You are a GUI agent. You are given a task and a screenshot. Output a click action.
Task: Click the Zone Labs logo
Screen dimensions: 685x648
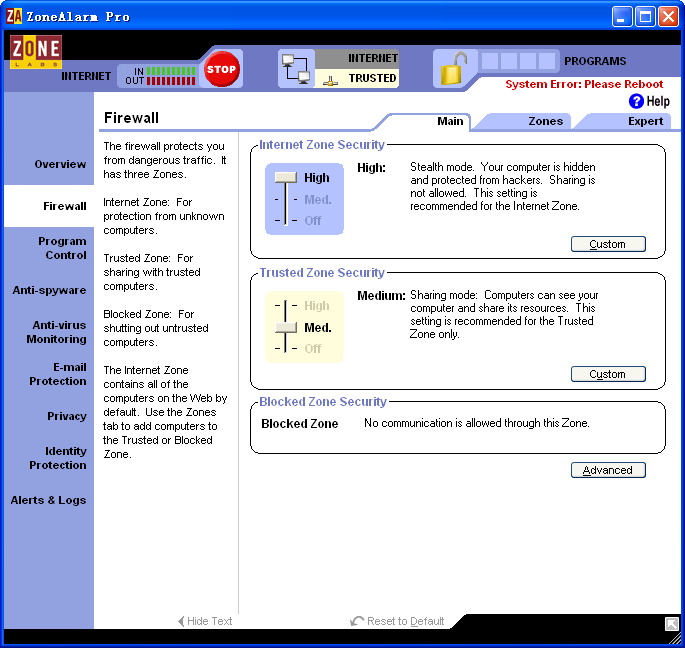36,52
